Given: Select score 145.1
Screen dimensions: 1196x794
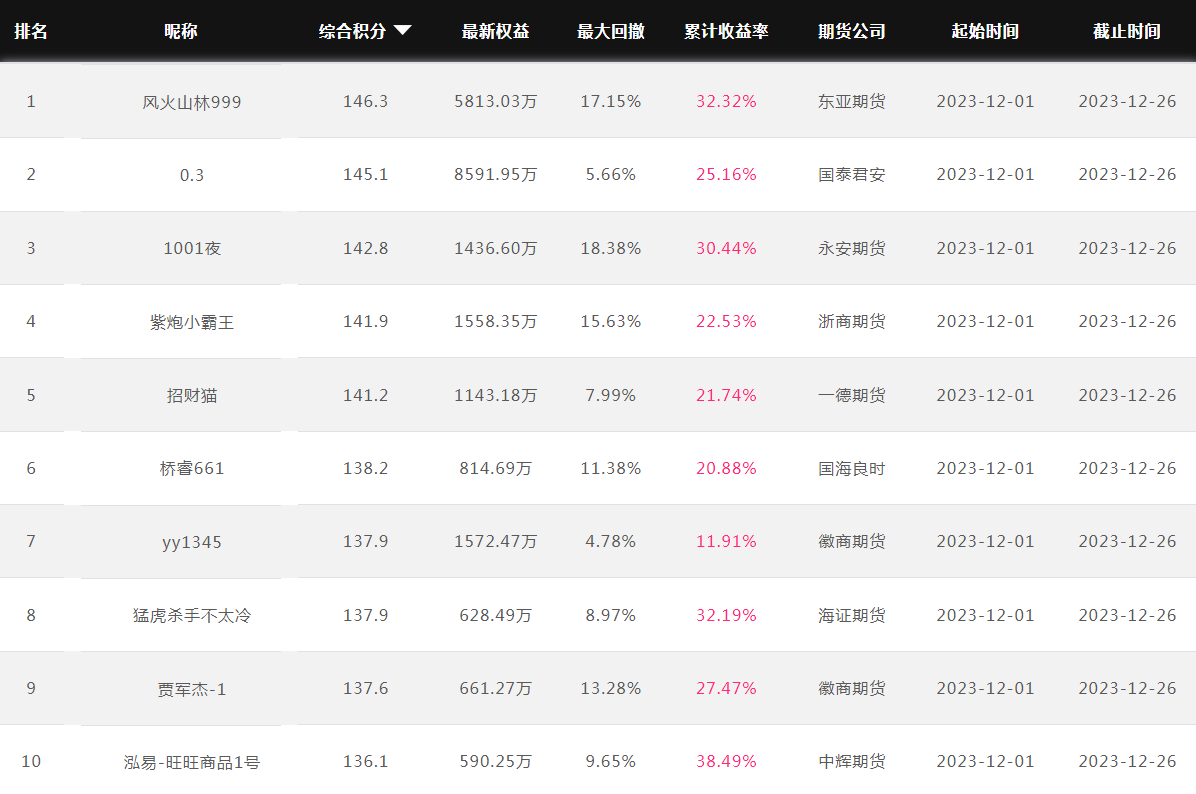Looking at the screenshot, I should coord(365,175).
